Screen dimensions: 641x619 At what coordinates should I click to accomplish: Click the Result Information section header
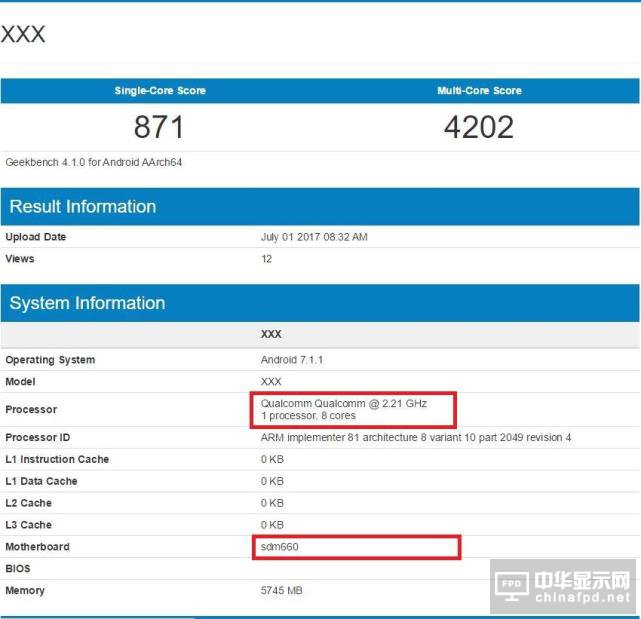pyautogui.click(x=83, y=207)
